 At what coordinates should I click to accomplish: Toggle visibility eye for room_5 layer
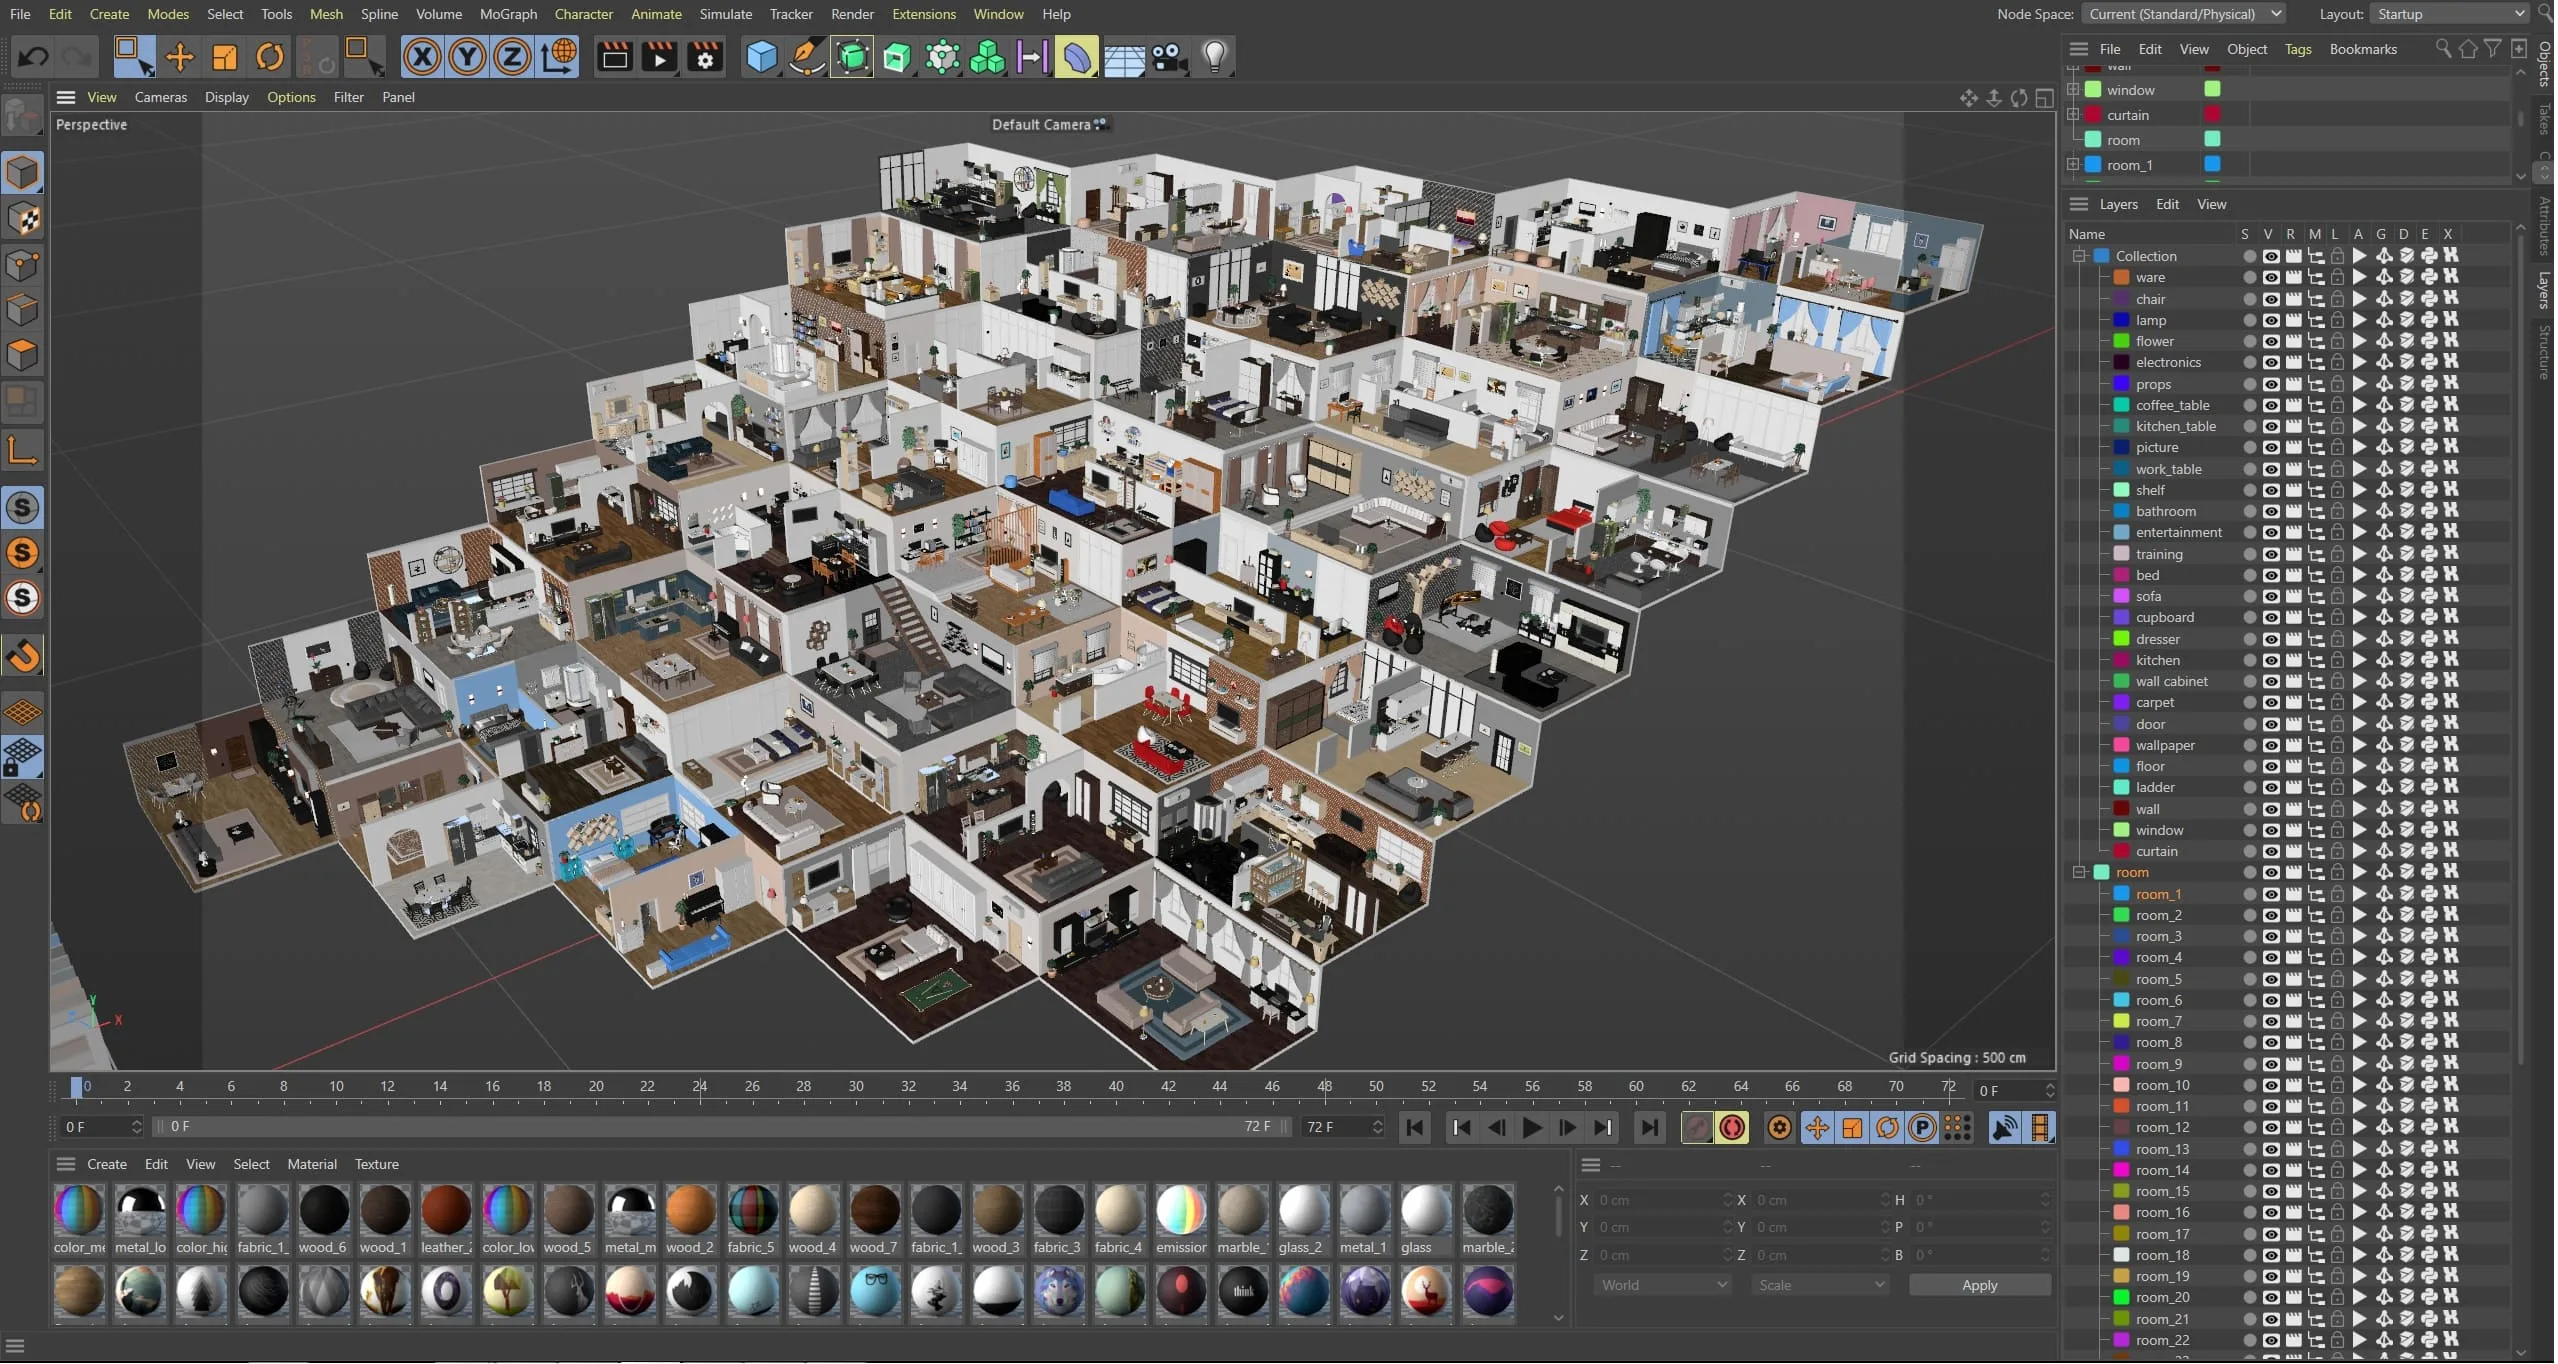tap(2271, 979)
